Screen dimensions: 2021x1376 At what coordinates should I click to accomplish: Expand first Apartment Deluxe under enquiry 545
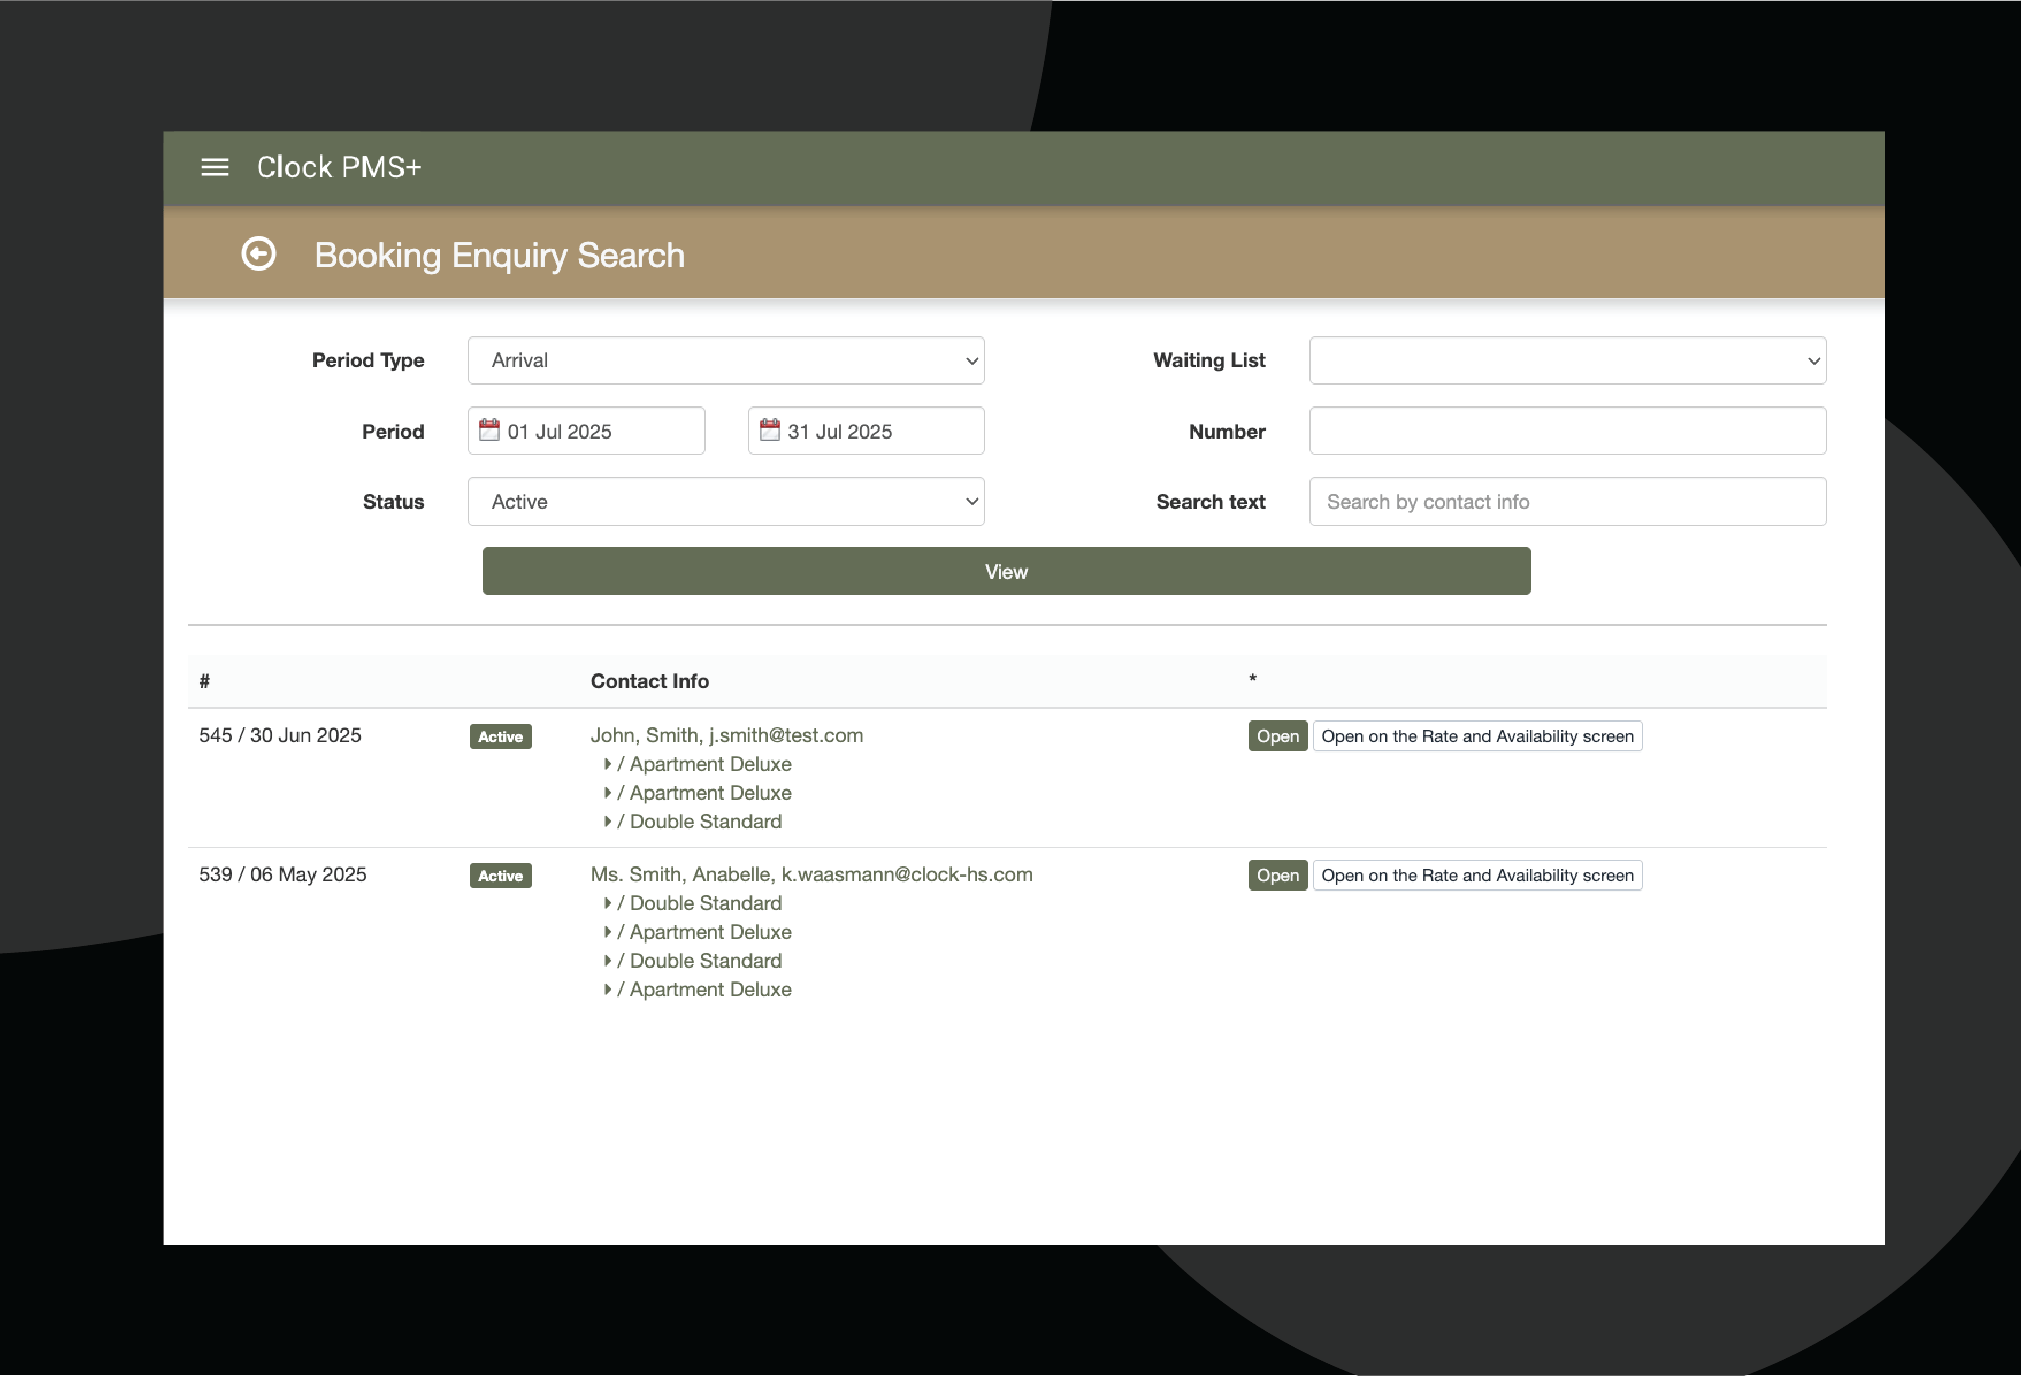607,764
